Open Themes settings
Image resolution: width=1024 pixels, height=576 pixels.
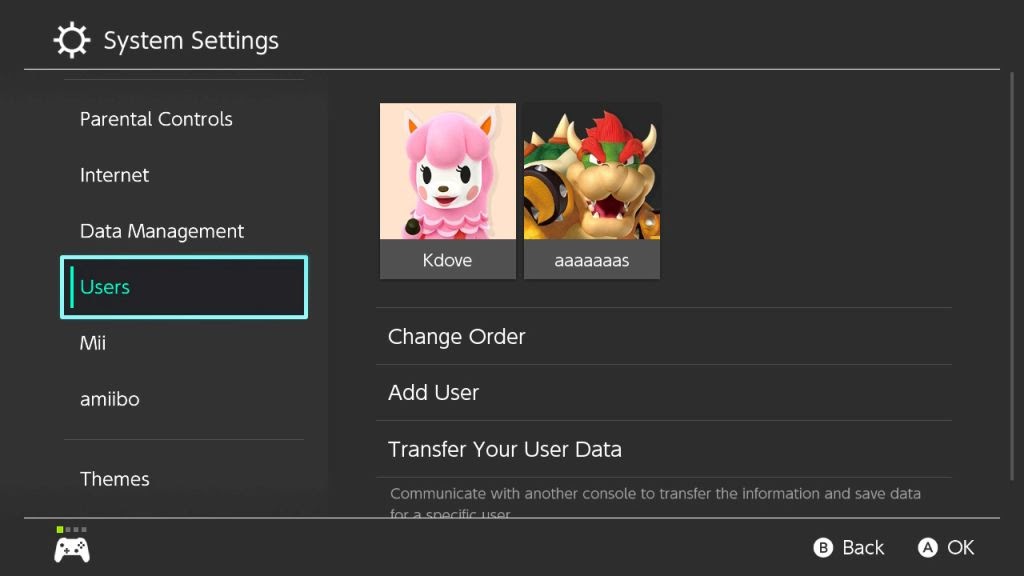pyautogui.click(x=115, y=479)
